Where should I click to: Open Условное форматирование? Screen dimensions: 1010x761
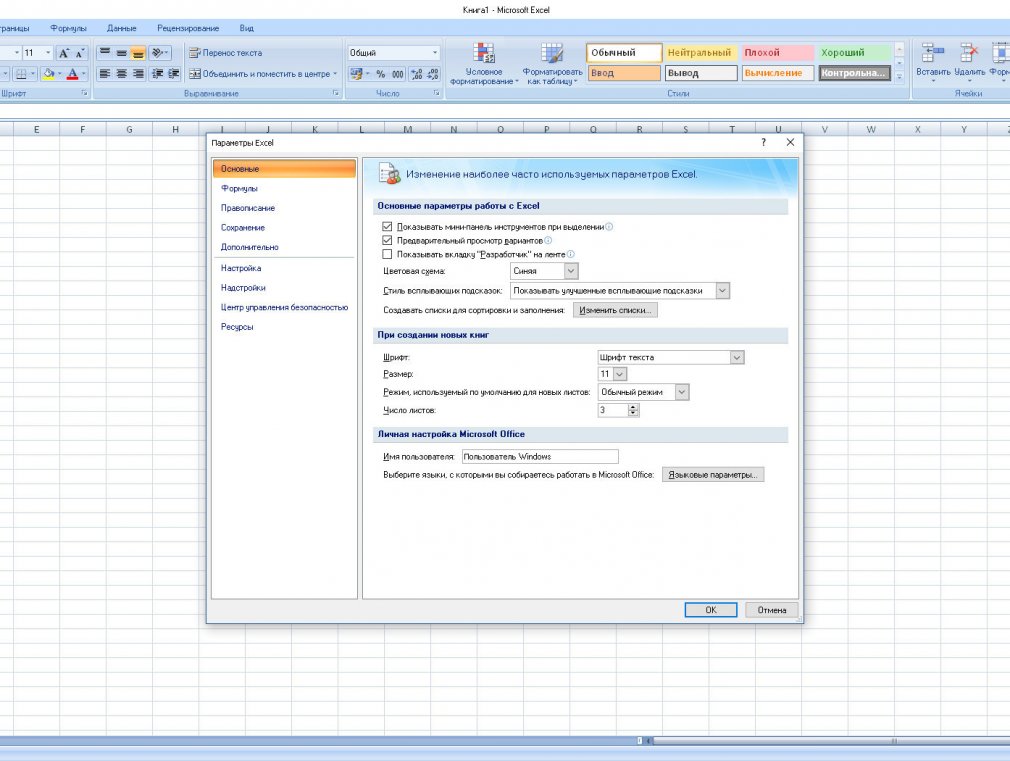tap(483, 63)
